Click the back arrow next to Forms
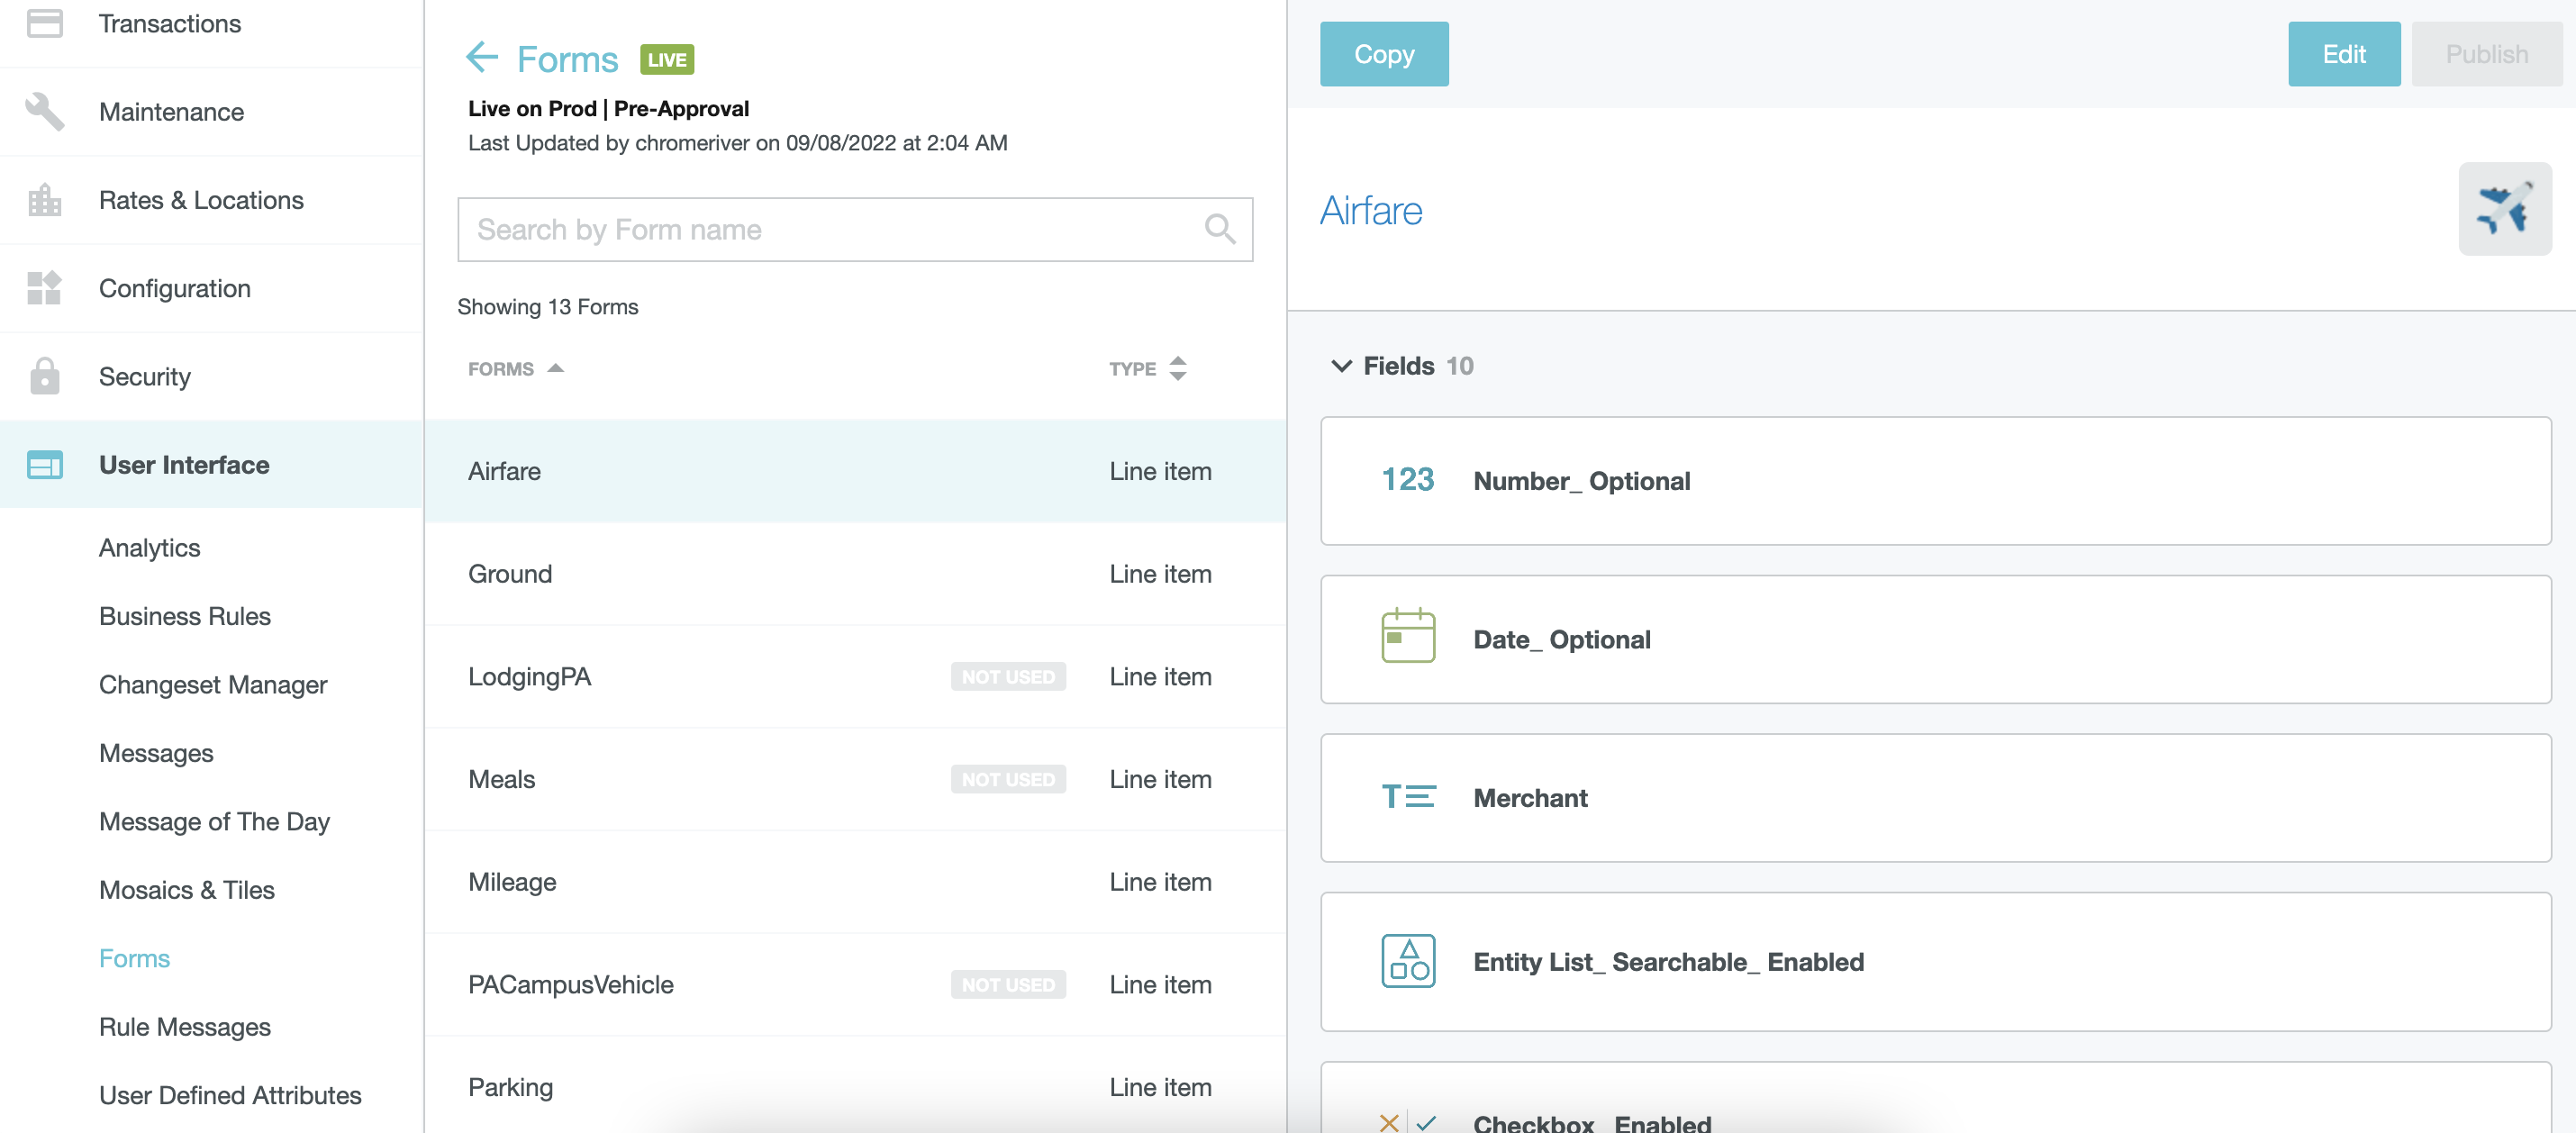This screenshot has width=2576, height=1133. point(482,58)
